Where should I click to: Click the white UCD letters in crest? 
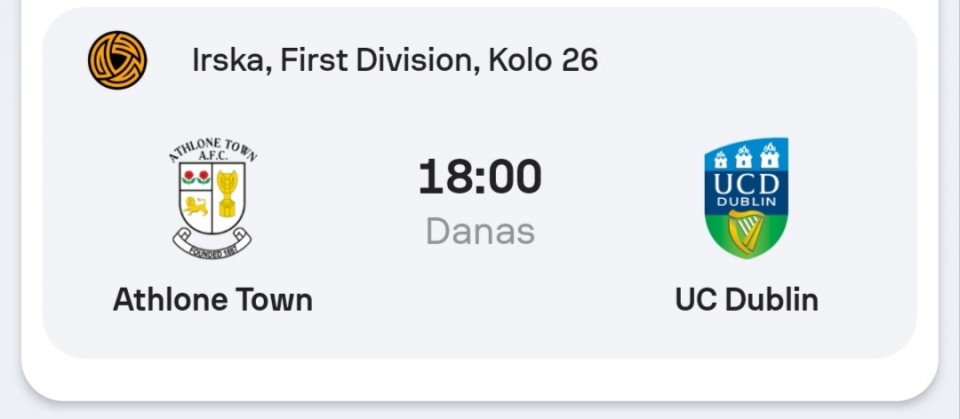tap(746, 183)
